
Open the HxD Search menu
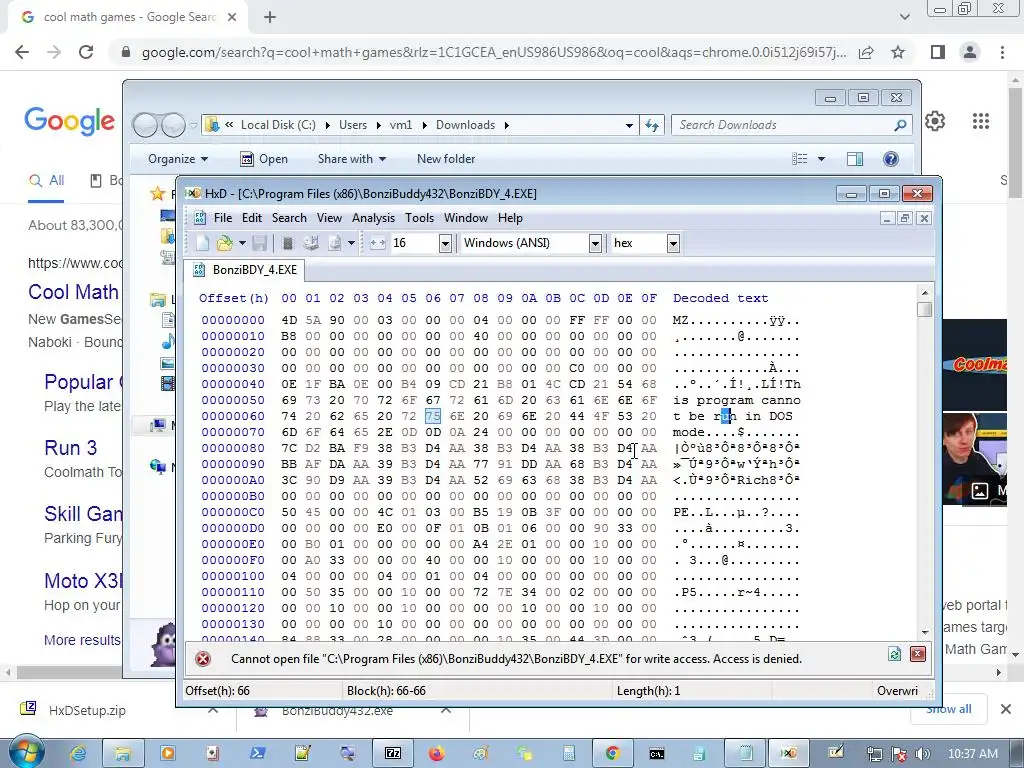289,218
